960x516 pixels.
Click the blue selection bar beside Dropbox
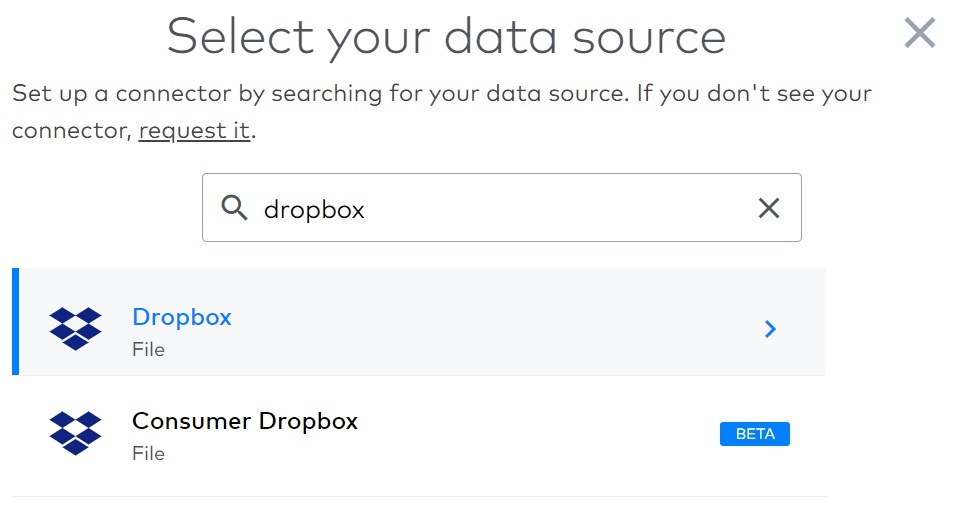pos(15,321)
